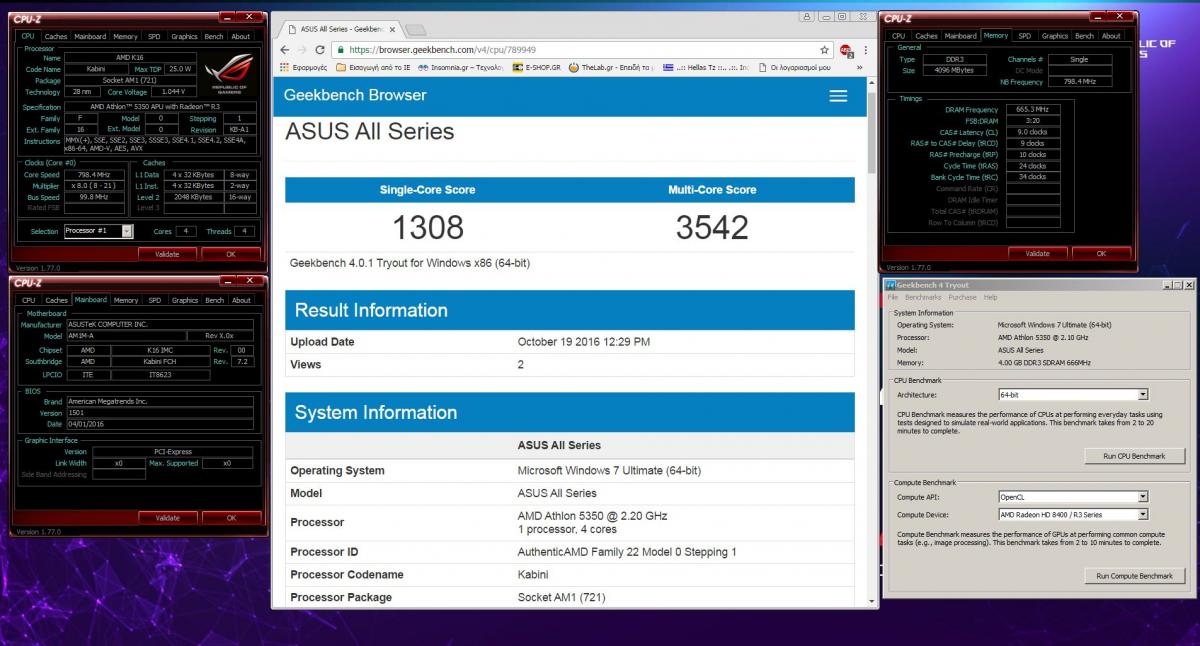Open the Geekbench Browser hamburger menu
Viewport: 1200px width, 646px height.
click(x=838, y=95)
